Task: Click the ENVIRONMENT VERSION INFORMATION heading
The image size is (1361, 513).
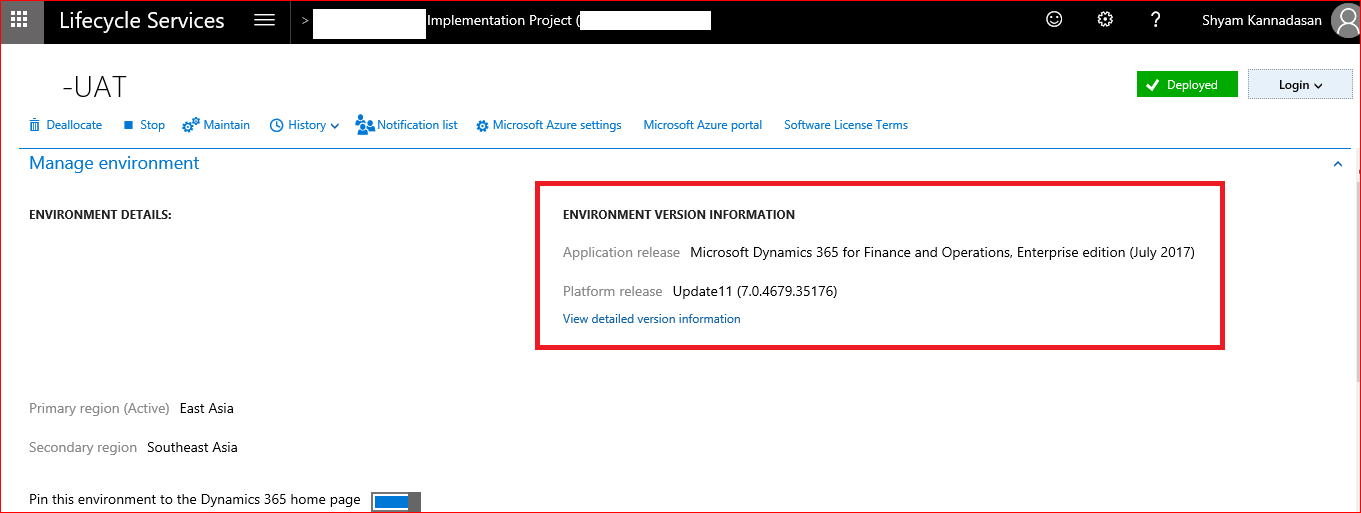Action: [679, 215]
